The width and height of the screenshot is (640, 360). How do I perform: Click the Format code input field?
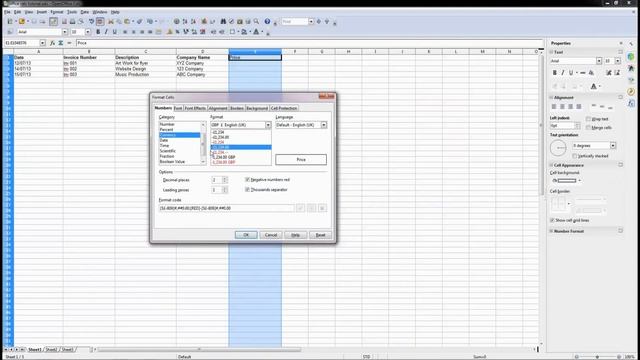pos(226,208)
